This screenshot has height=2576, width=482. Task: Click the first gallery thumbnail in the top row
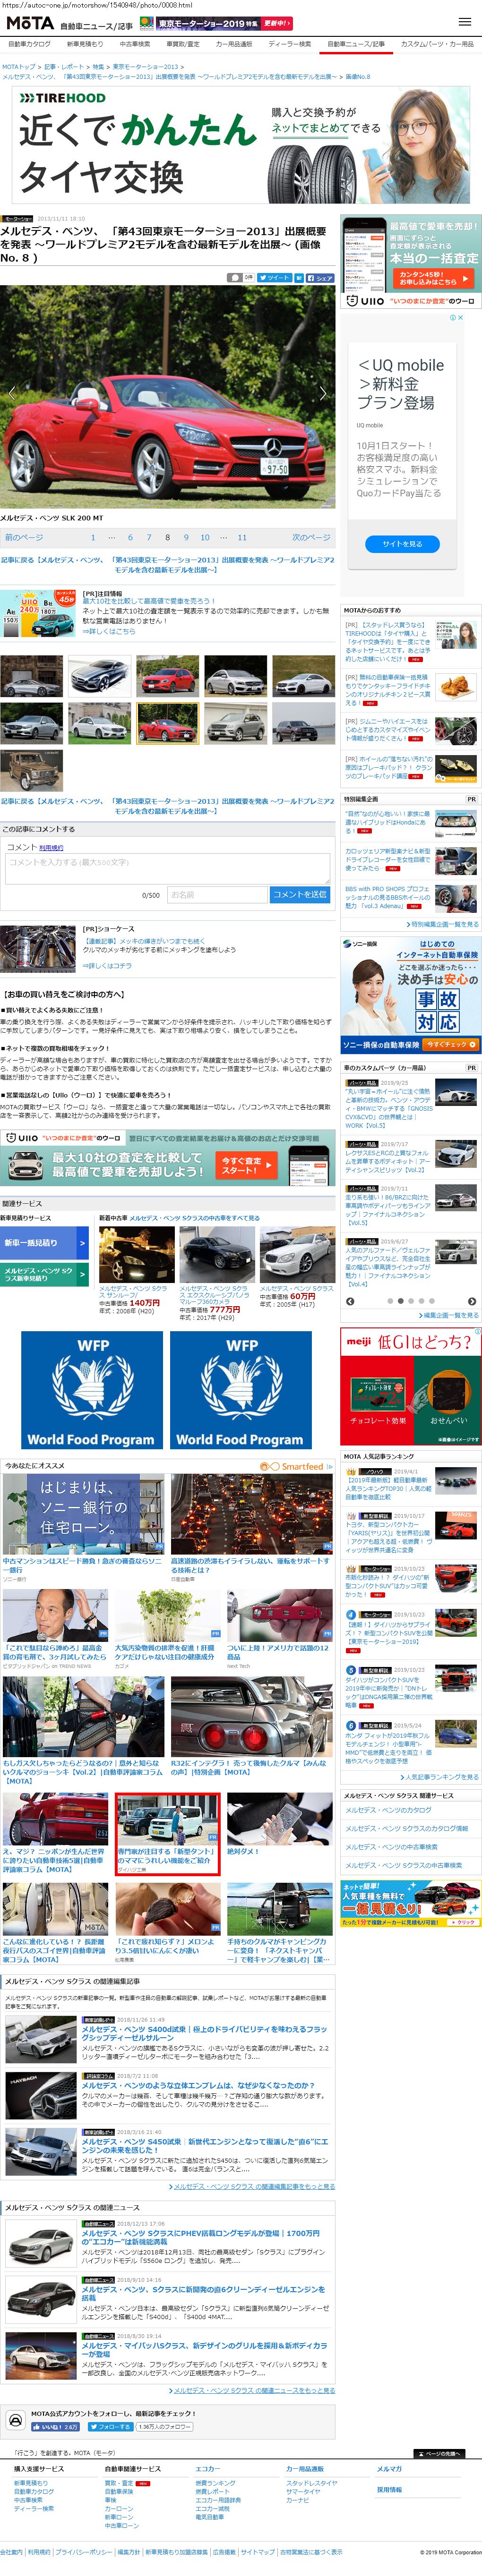31,676
